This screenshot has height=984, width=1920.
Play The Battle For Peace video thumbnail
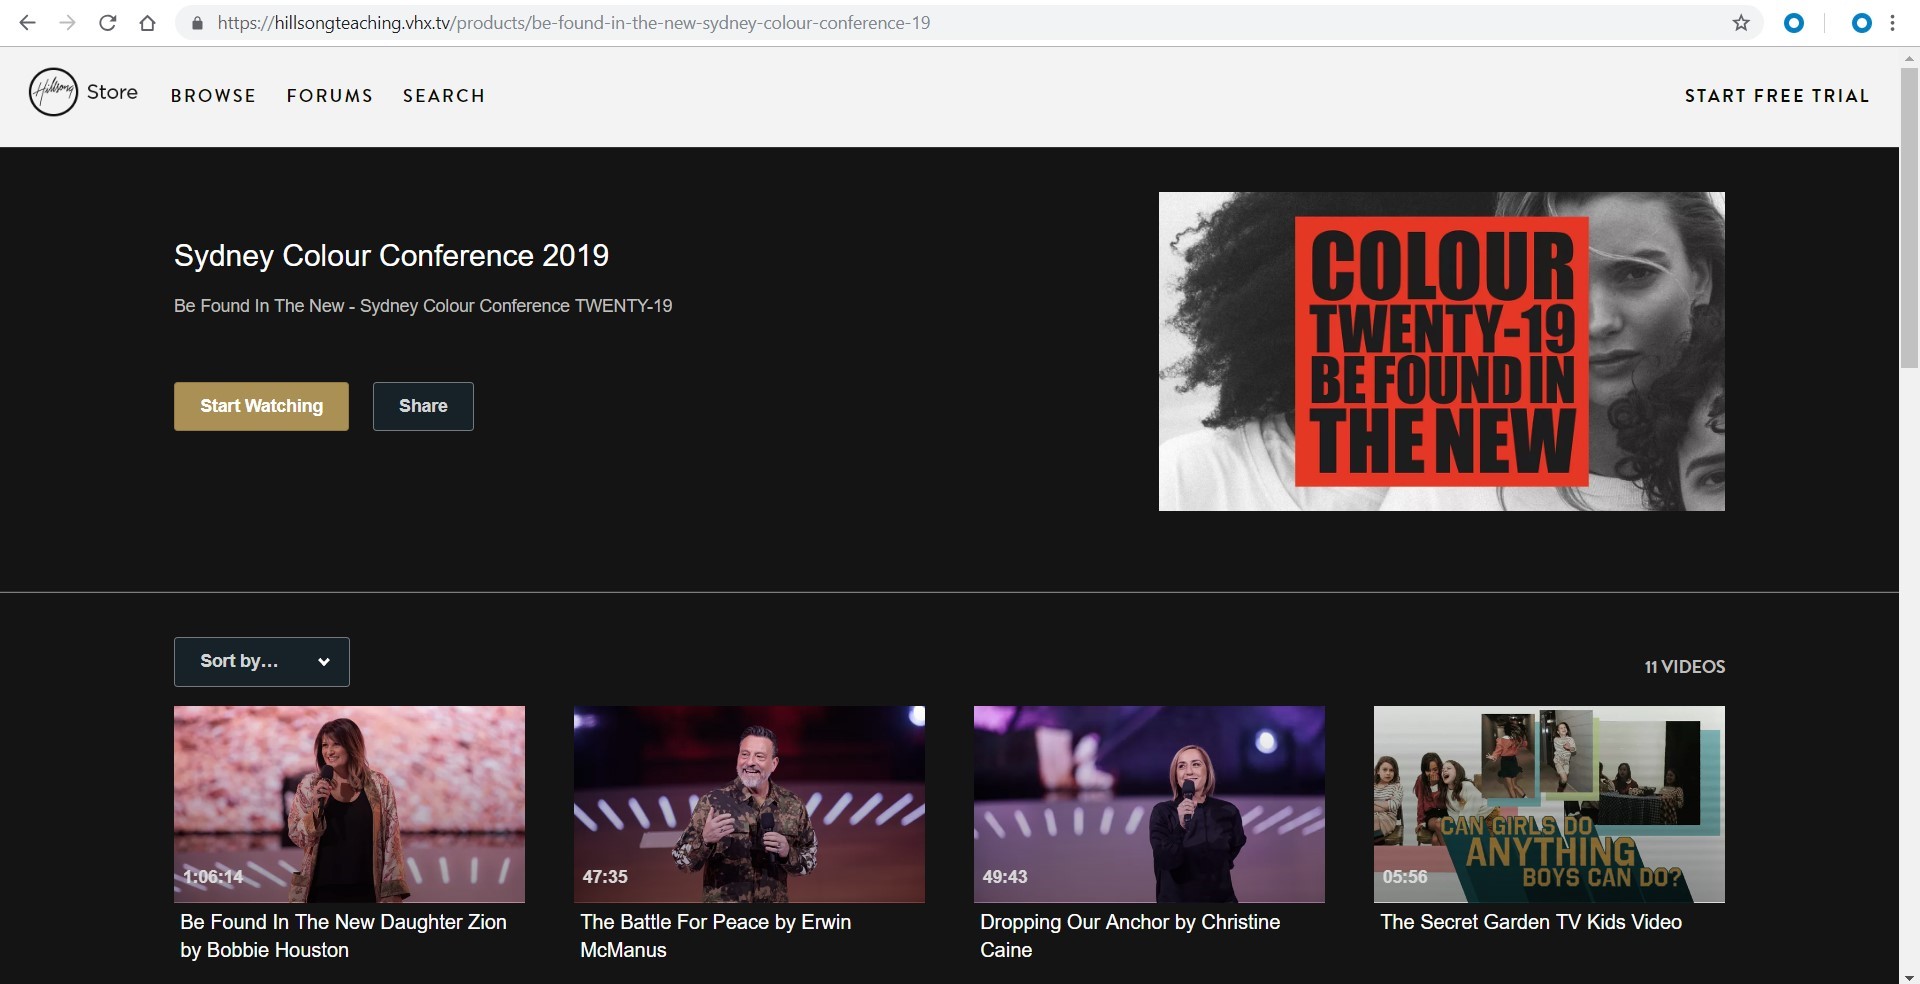pyautogui.click(x=749, y=804)
